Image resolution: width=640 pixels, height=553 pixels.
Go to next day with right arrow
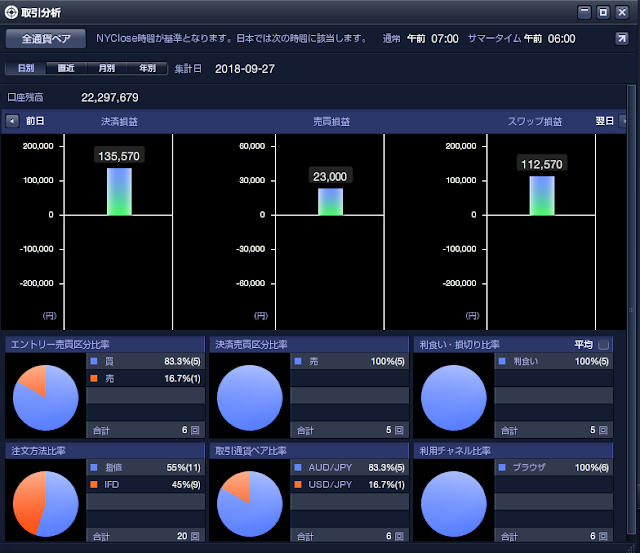click(623, 121)
